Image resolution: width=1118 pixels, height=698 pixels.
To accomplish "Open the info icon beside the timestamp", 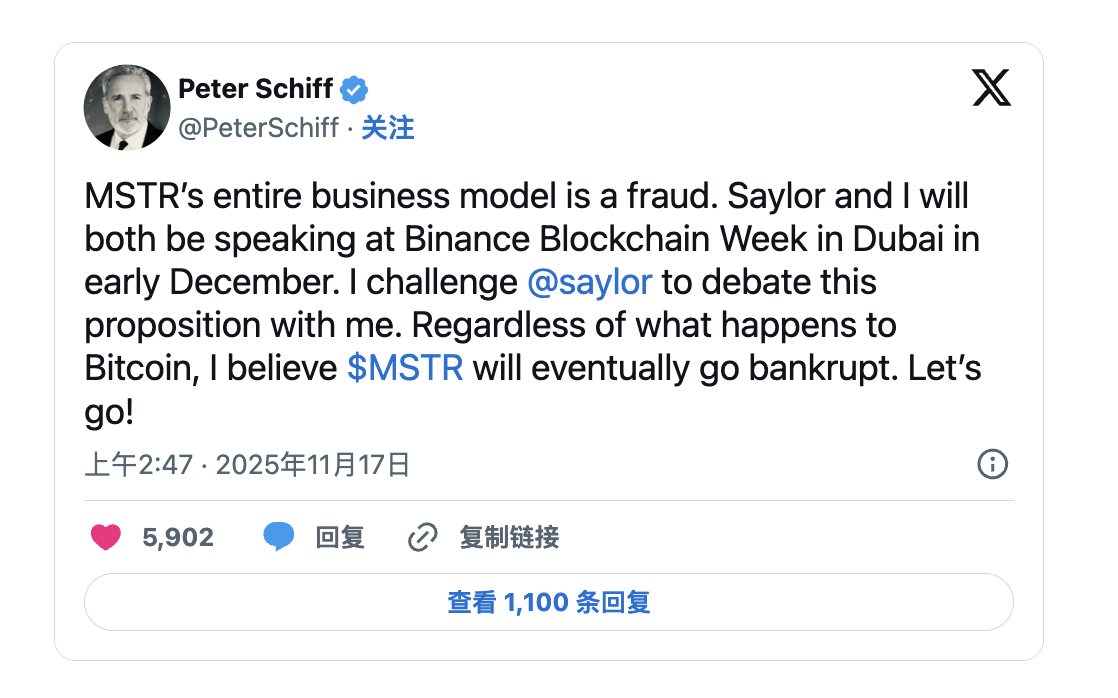I will 991,464.
